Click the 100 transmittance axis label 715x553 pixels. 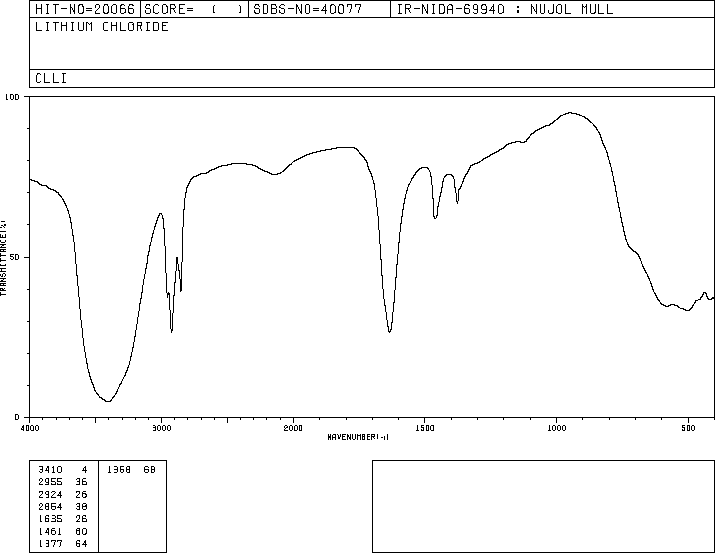tap(12, 97)
